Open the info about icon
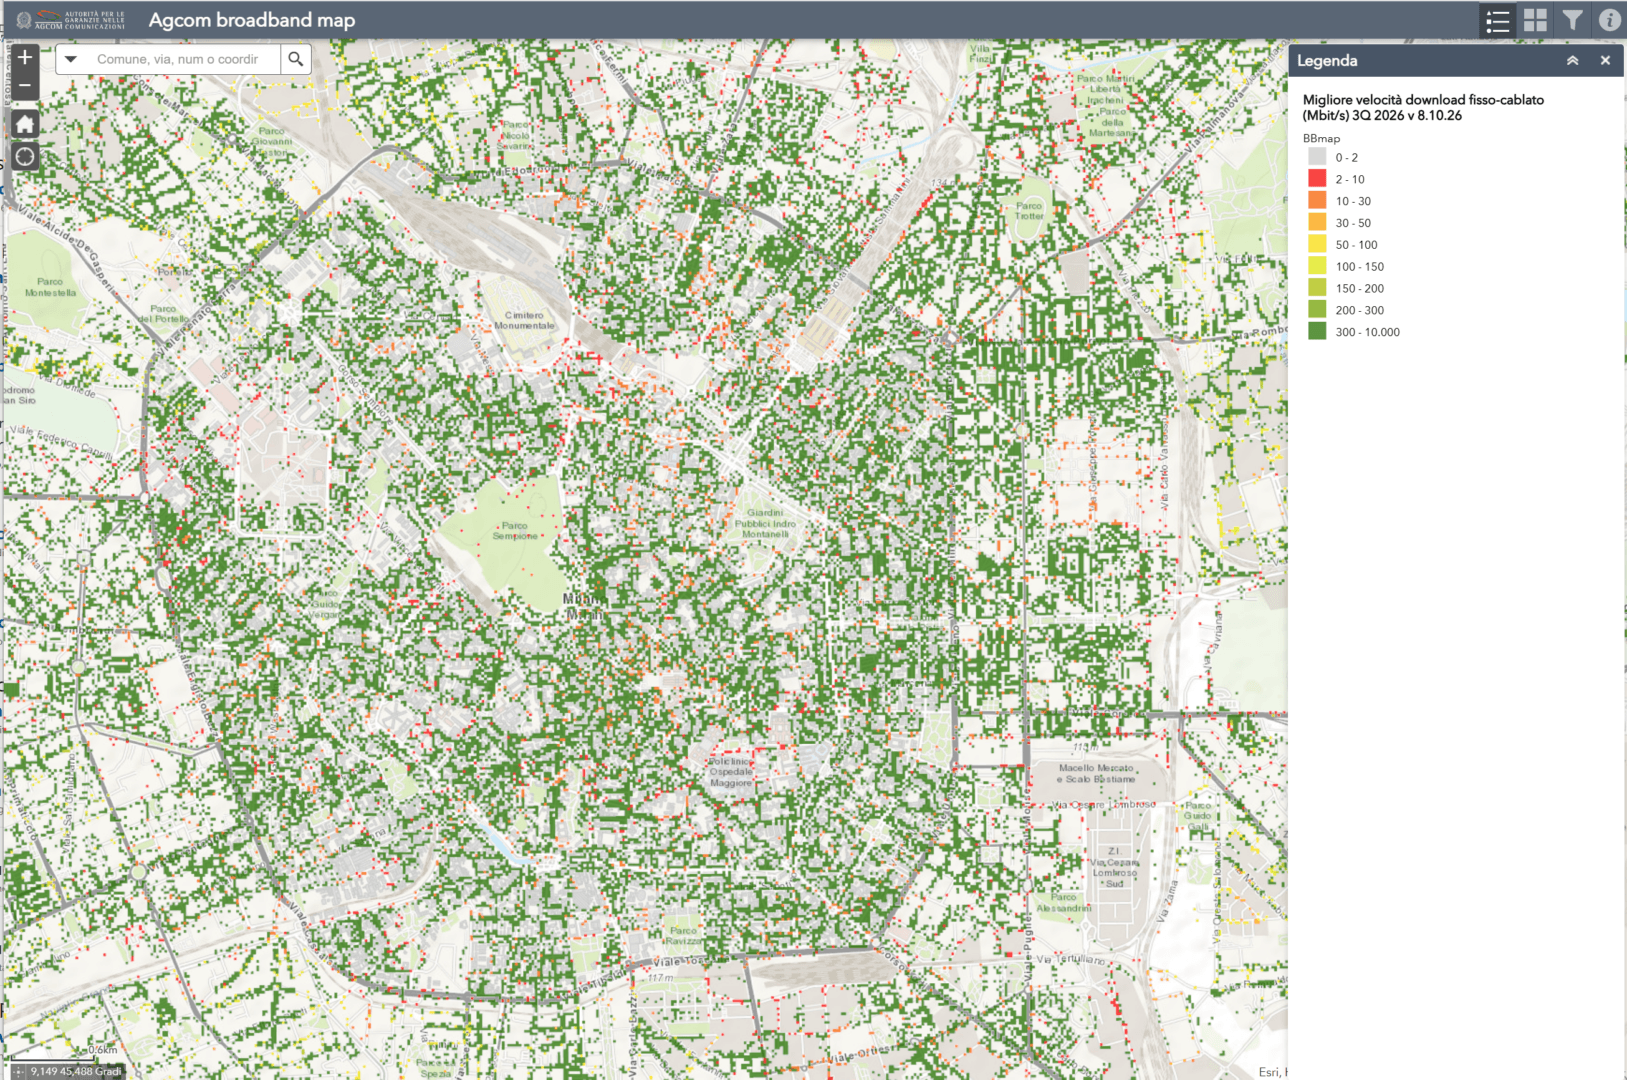 1609,20
